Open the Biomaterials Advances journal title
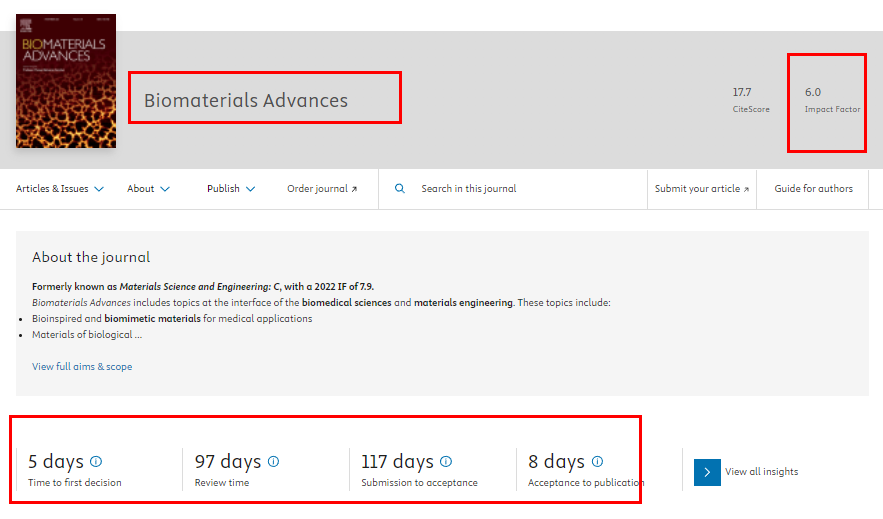 246,100
